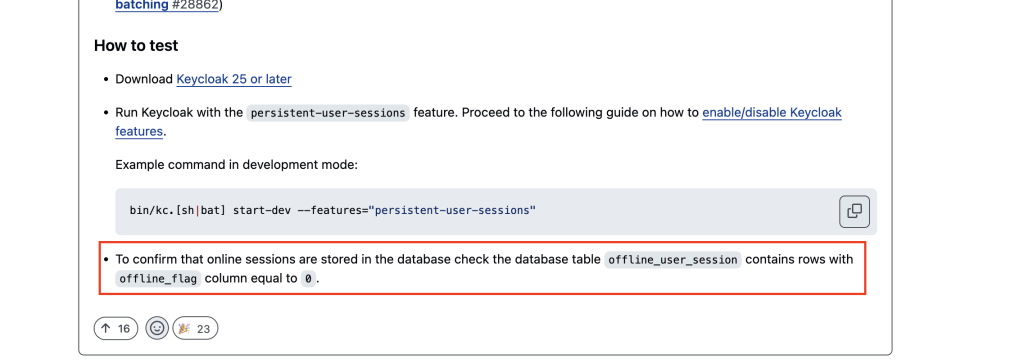Click the How to test heading
The width and height of the screenshot is (1024, 364).
136,46
